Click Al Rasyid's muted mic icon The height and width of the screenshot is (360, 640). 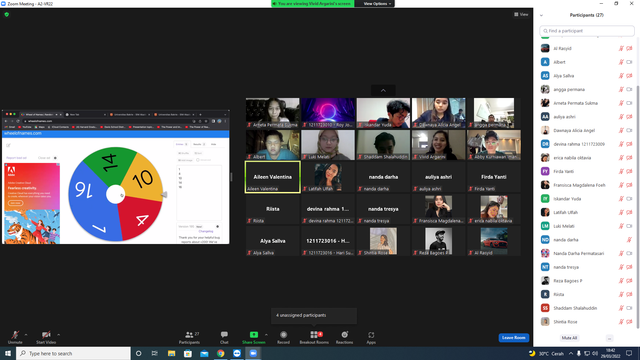pyautogui.click(x=621, y=48)
